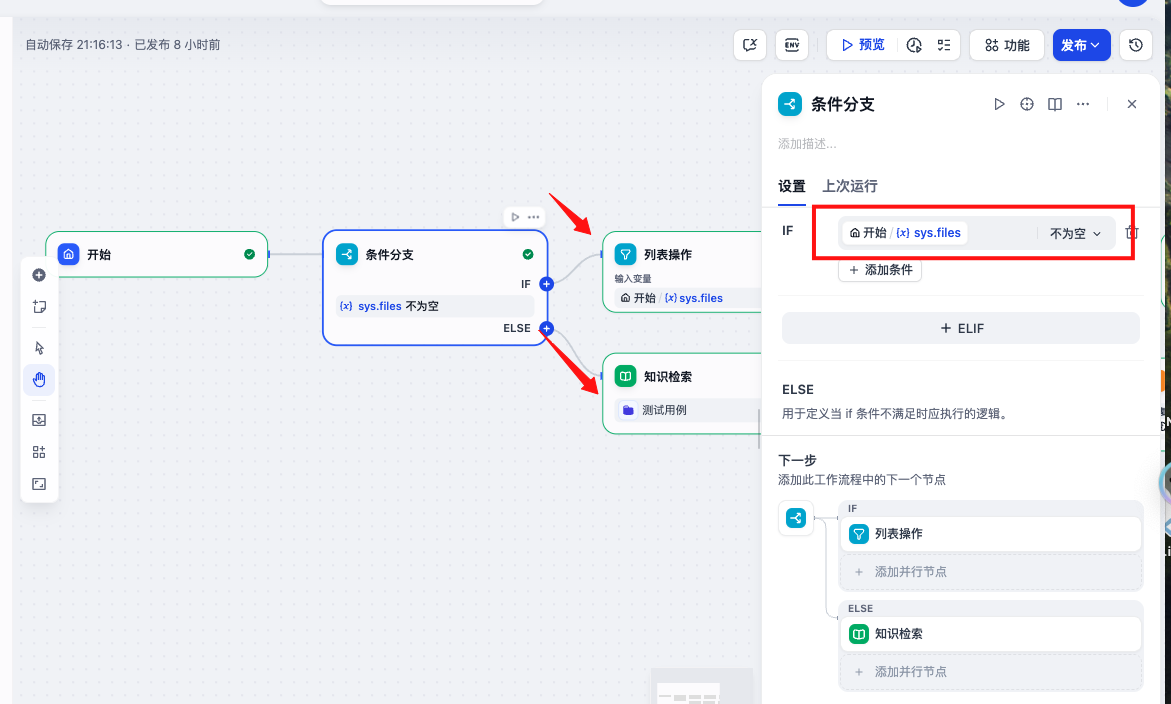This screenshot has width=1171, height=704.
Task: Click the maximize canvas icon in left toolbar
Action: point(39,485)
